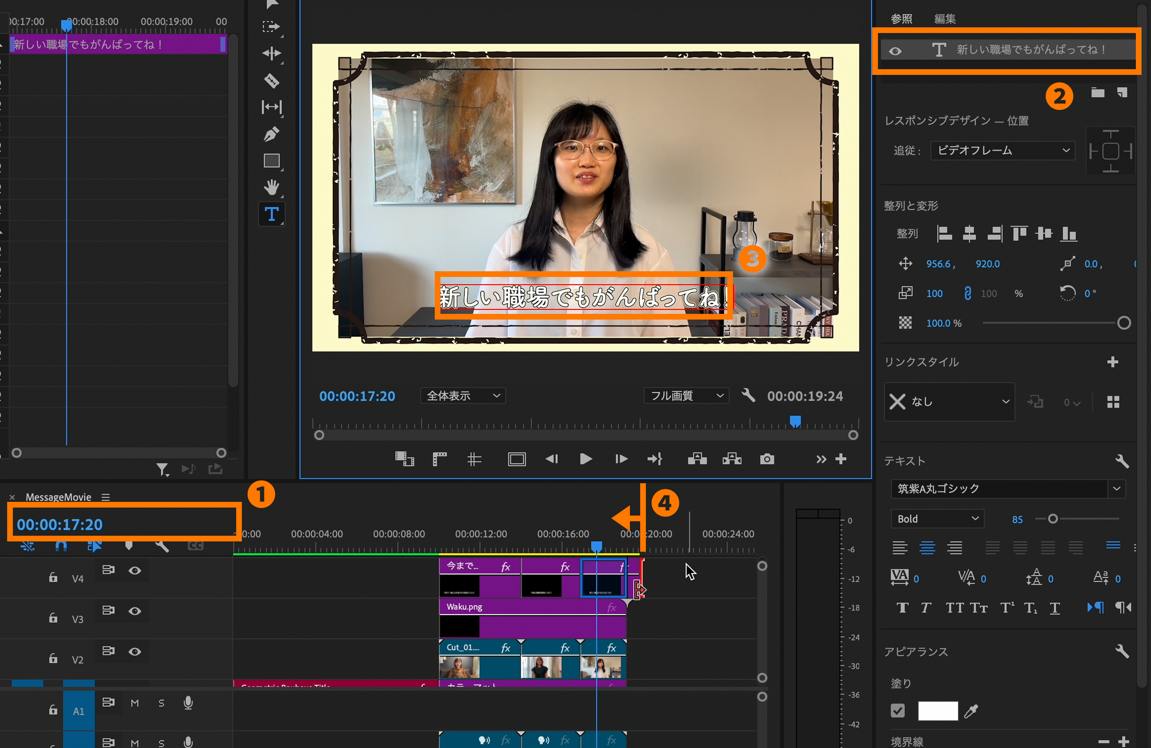Toggle the fill color checkbox
The height and width of the screenshot is (748, 1151).
pos(898,711)
